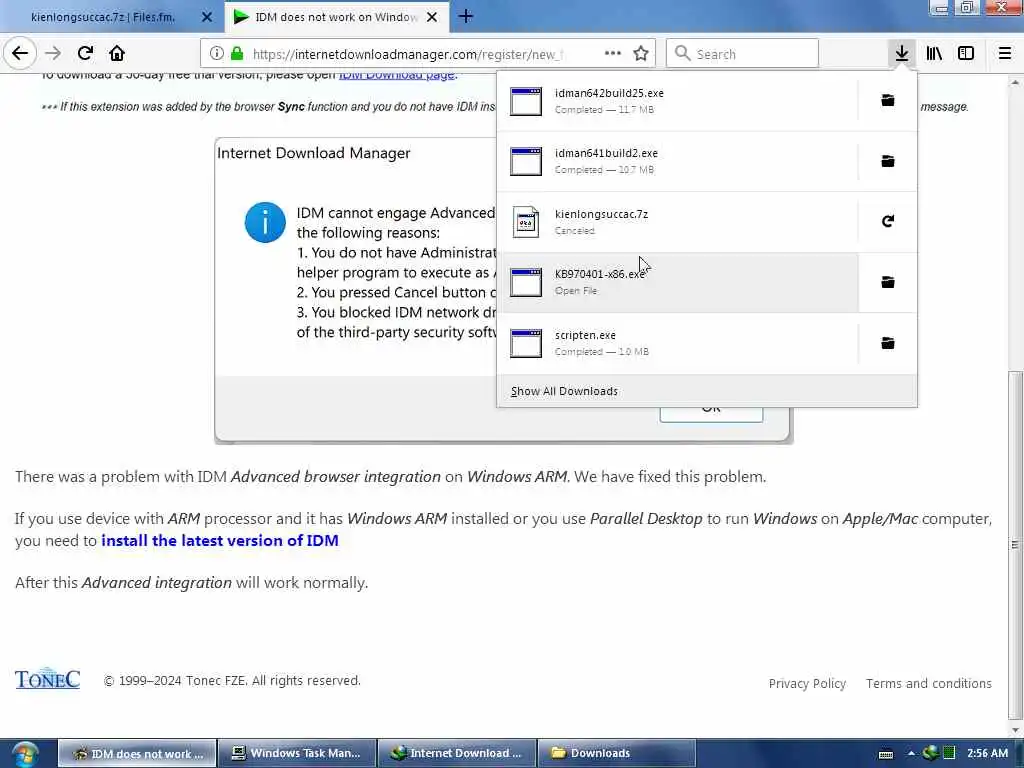Open the KB970401-x86.exe file
The width and height of the screenshot is (1024, 768).
coord(677,282)
